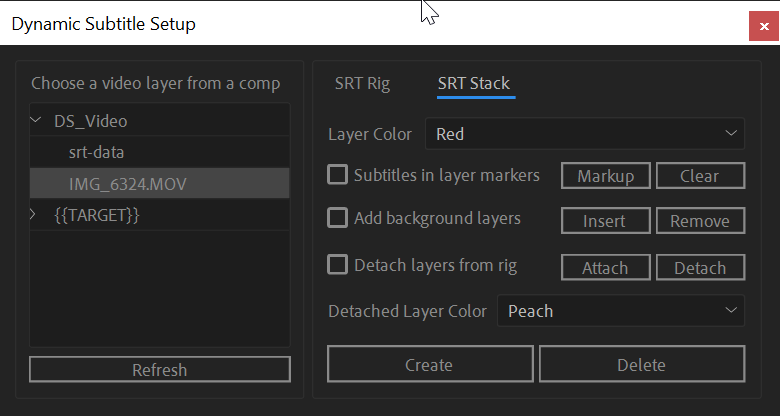Click the Insert button
The image size is (780, 416).
(x=605, y=220)
